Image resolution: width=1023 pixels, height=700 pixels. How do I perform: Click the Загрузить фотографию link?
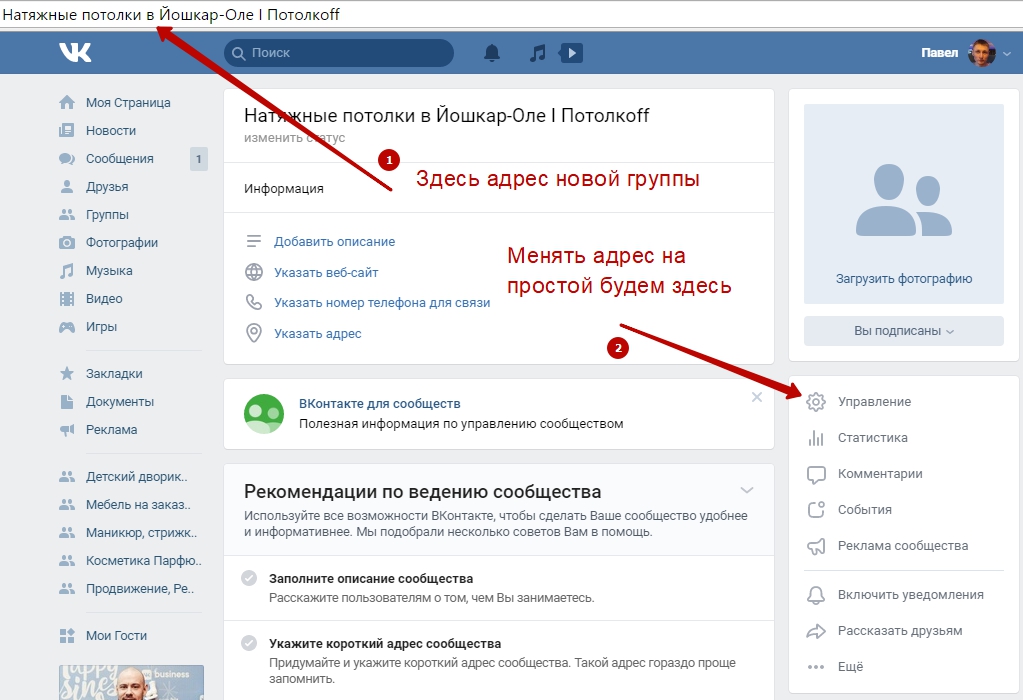(904, 279)
